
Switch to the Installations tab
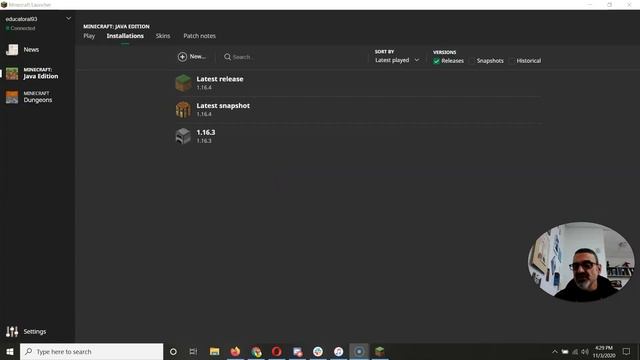(x=125, y=36)
